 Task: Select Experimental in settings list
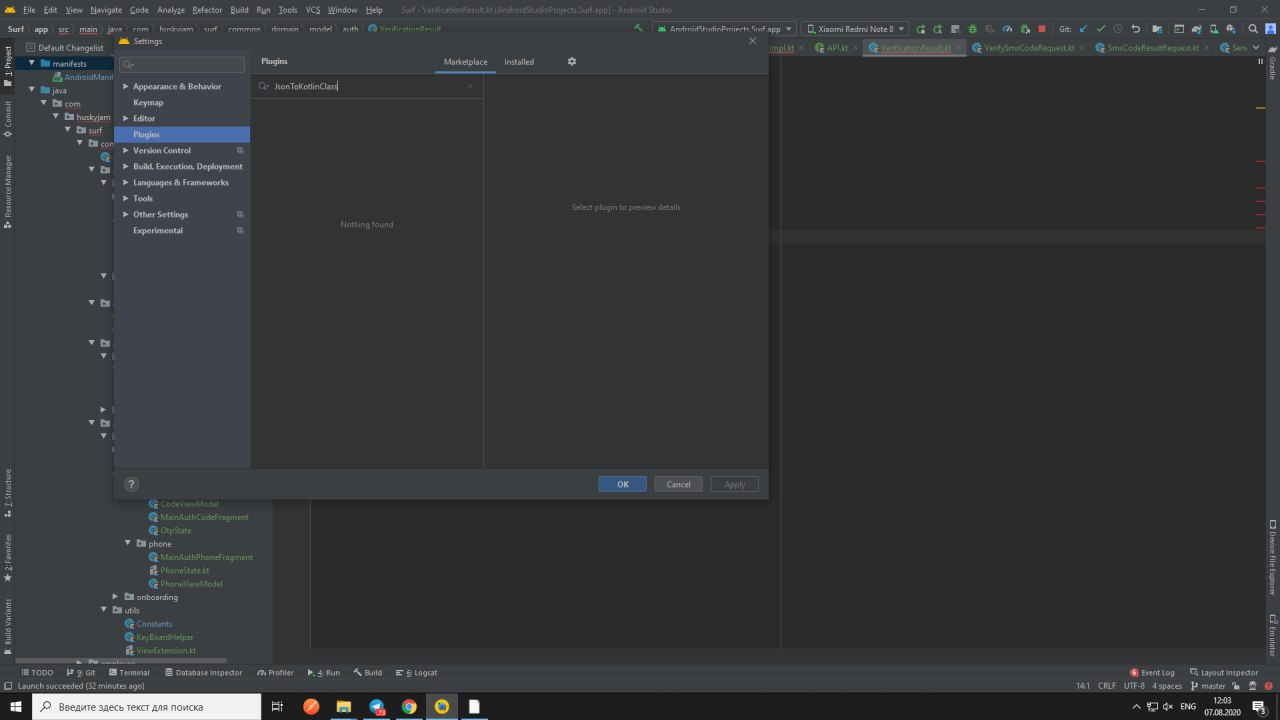(158, 231)
